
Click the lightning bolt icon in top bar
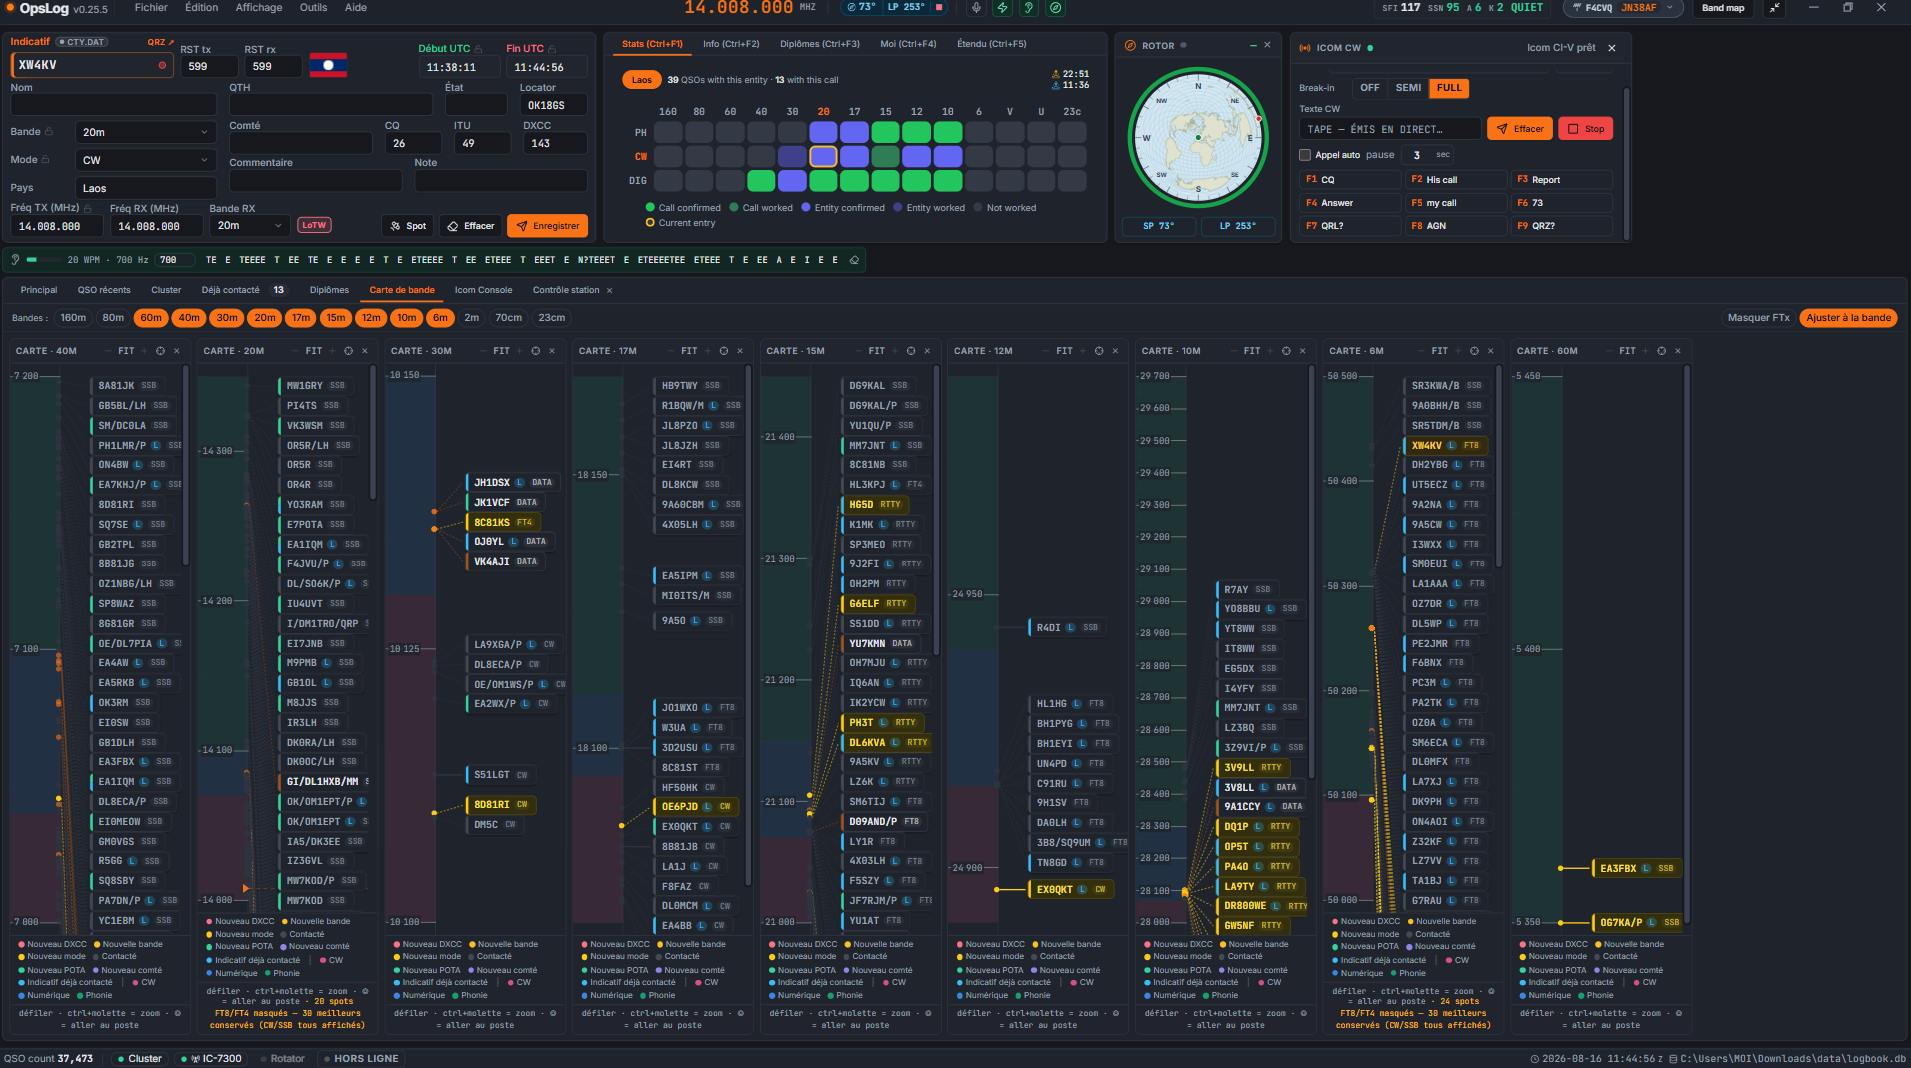(x=1002, y=8)
